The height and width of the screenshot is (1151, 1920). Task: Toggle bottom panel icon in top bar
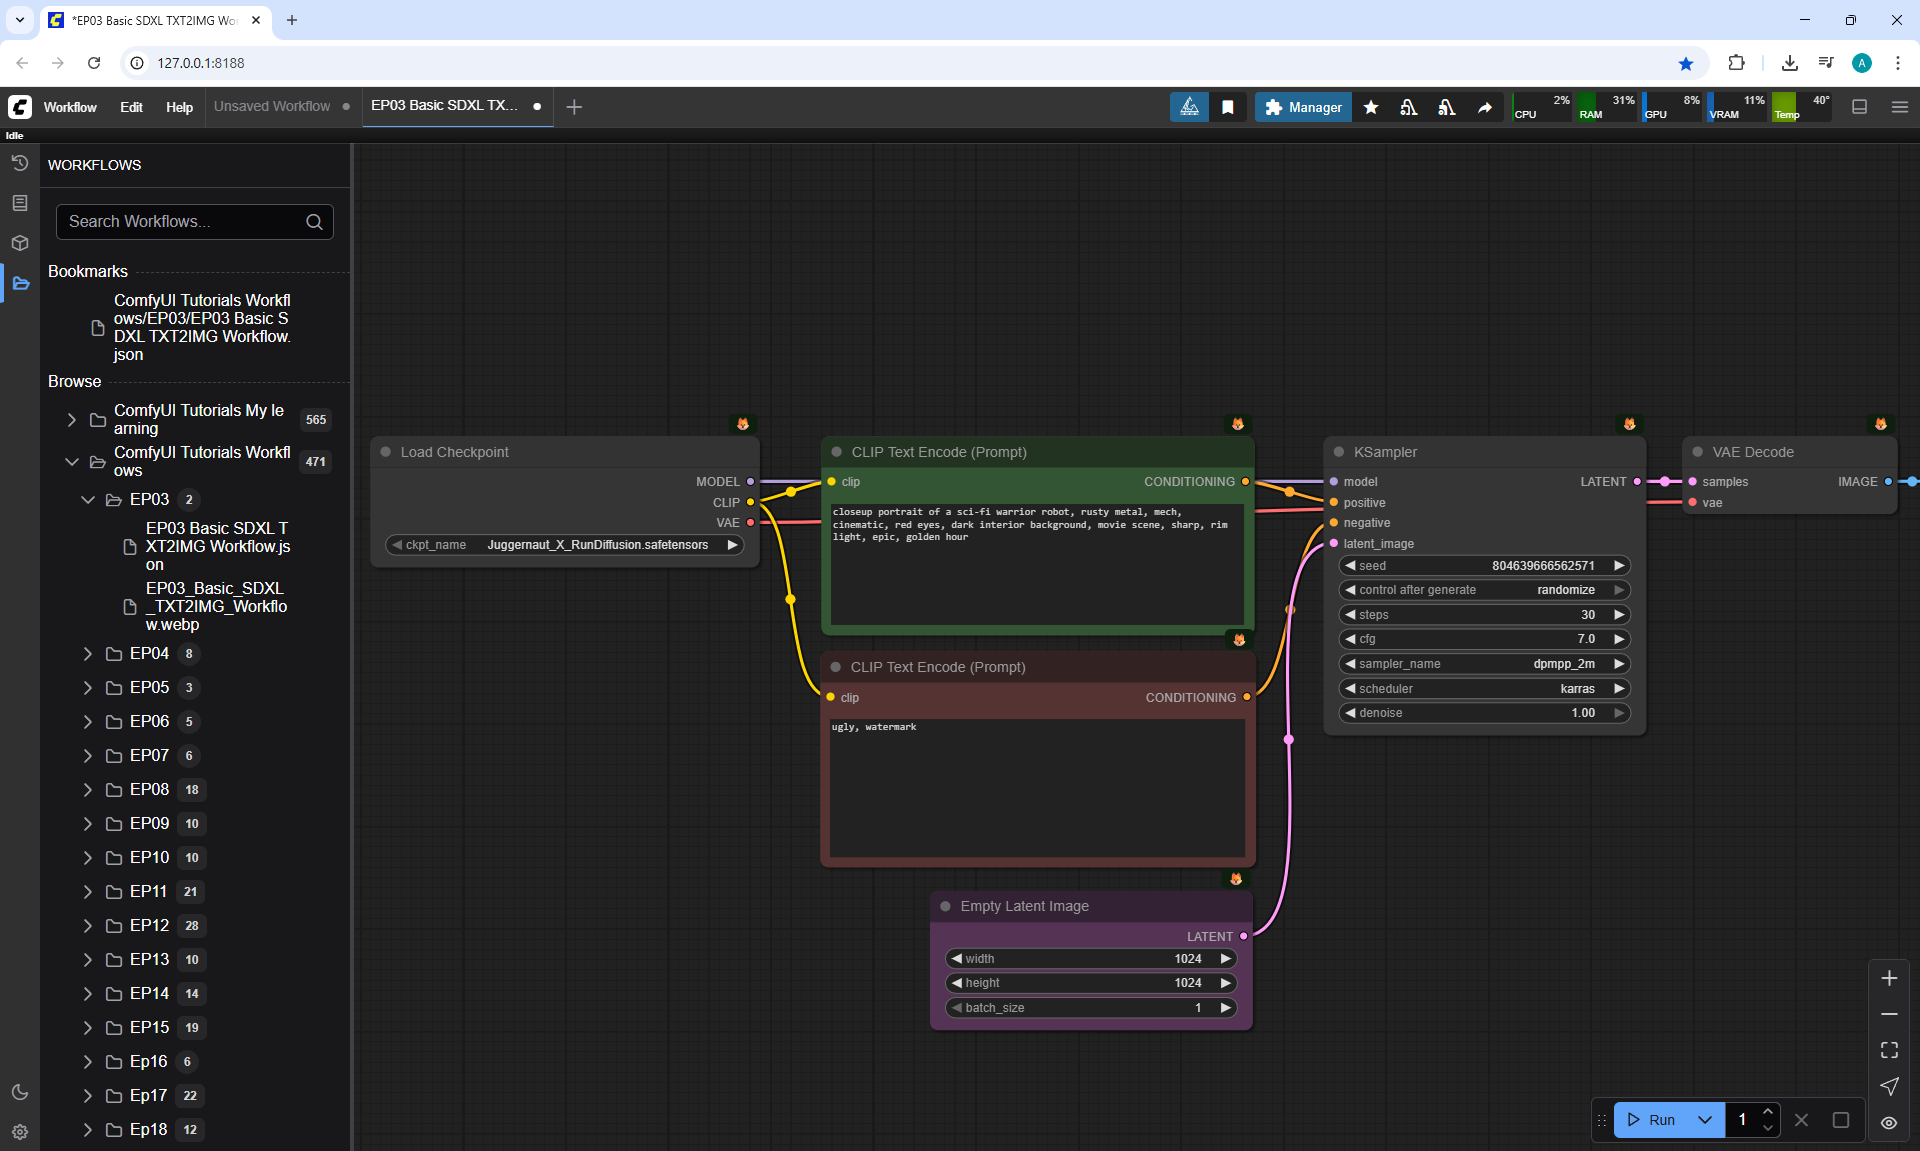coord(1859,107)
